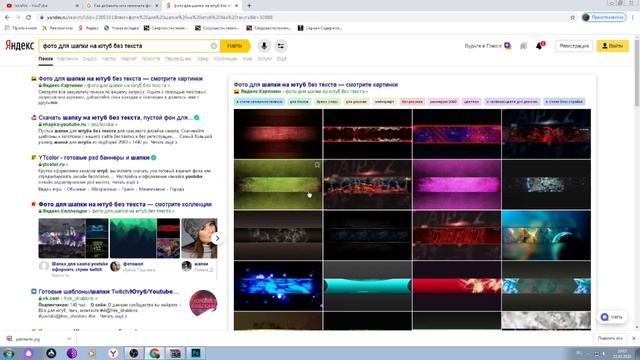Open the notifications bell icon
The image size is (640, 360).
(x=540, y=46)
